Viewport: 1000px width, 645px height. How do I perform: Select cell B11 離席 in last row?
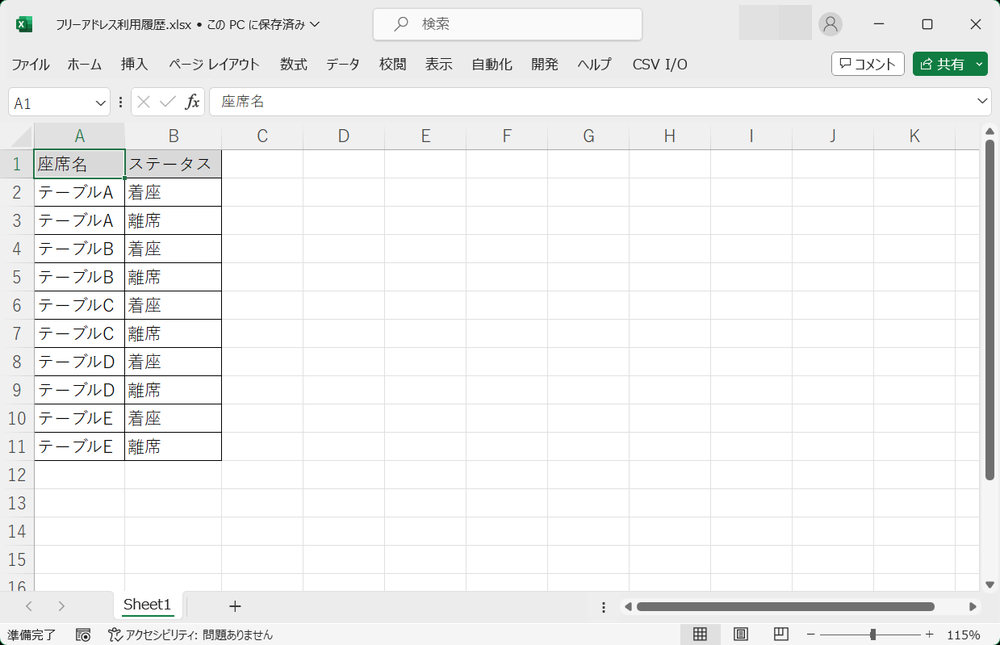173,447
